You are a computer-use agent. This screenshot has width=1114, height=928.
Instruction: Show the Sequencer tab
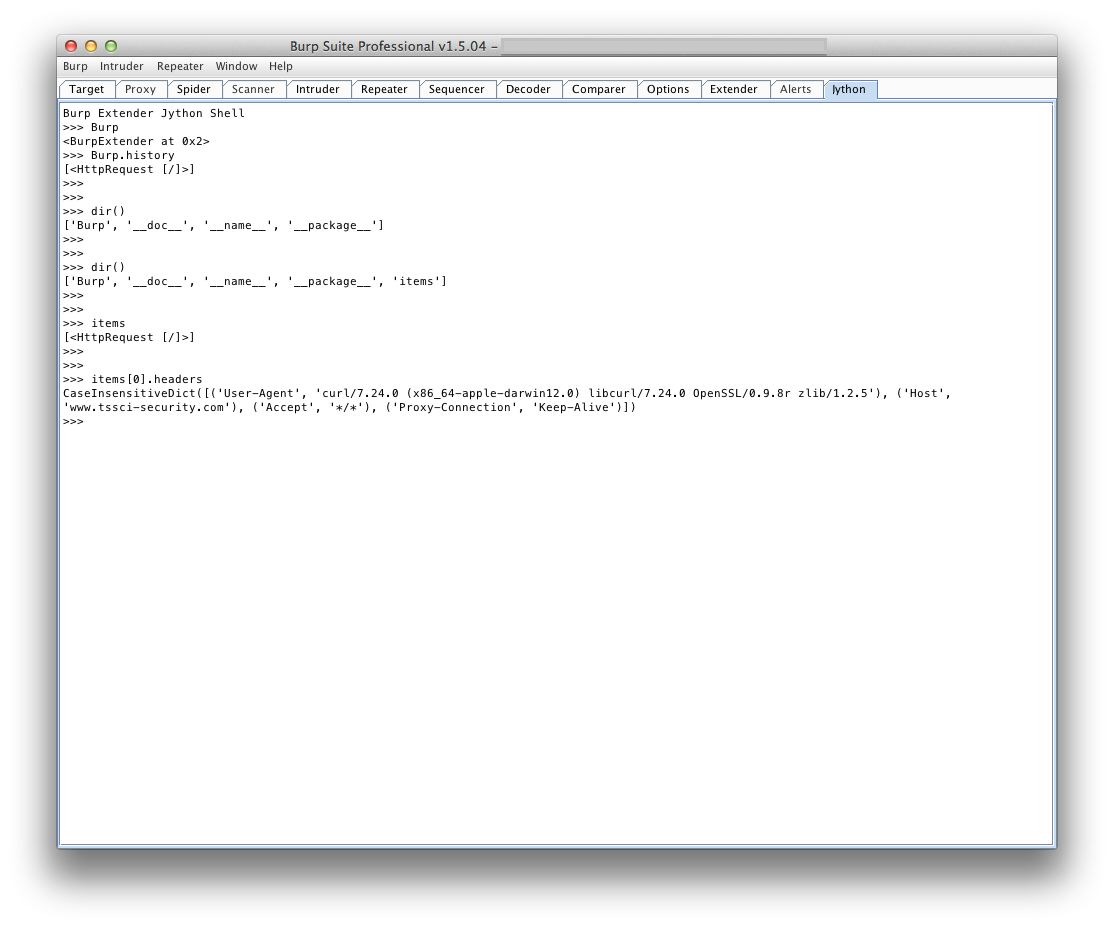point(457,89)
